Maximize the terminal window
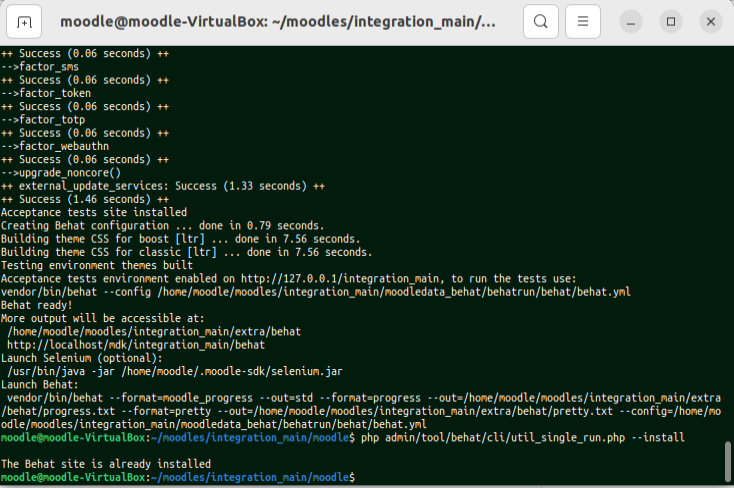The width and height of the screenshot is (734, 488). pos(671,22)
